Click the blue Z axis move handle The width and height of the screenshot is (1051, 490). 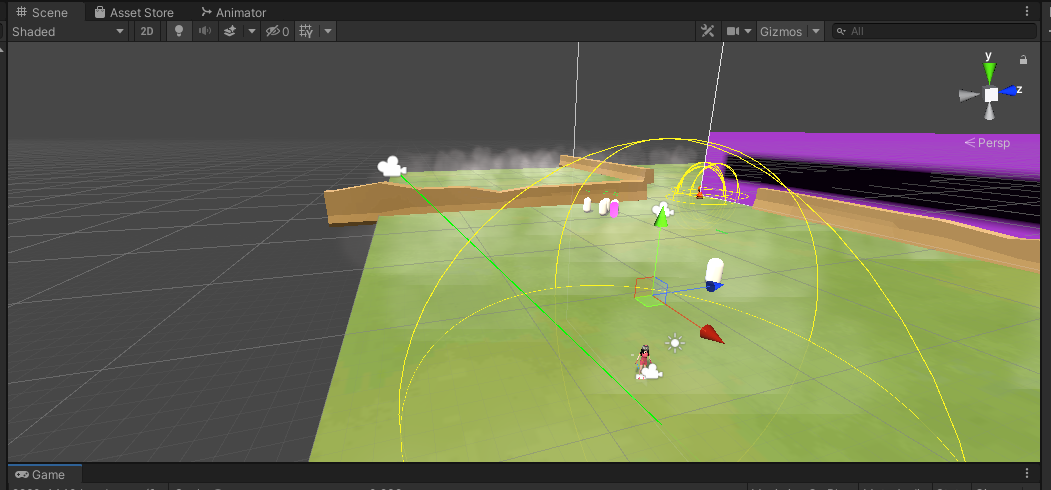[713, 286]
